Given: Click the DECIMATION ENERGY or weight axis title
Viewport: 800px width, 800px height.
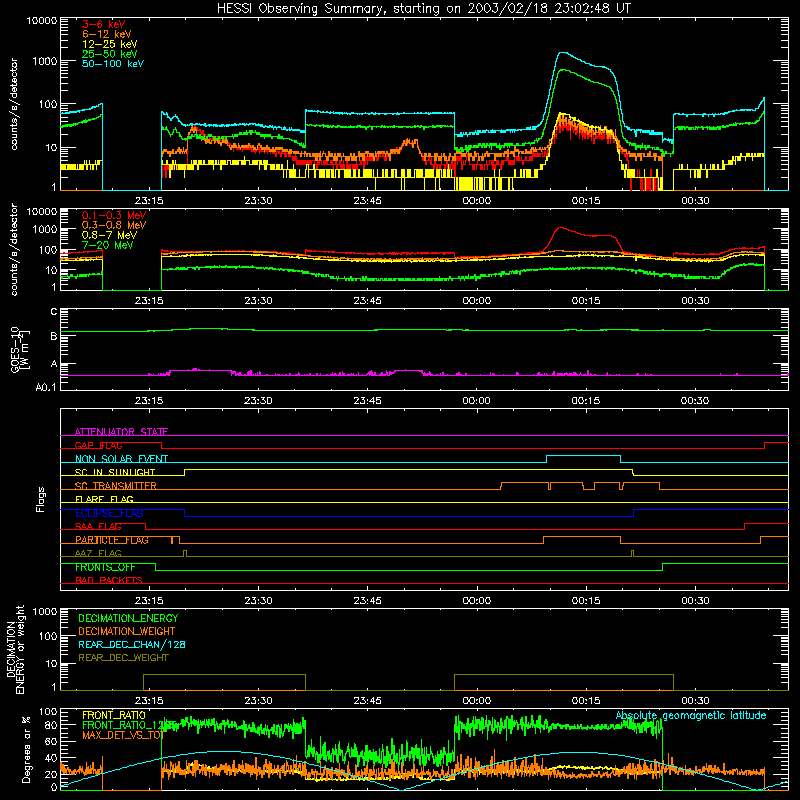Looking at the screenshot, I should click(15, 649).
